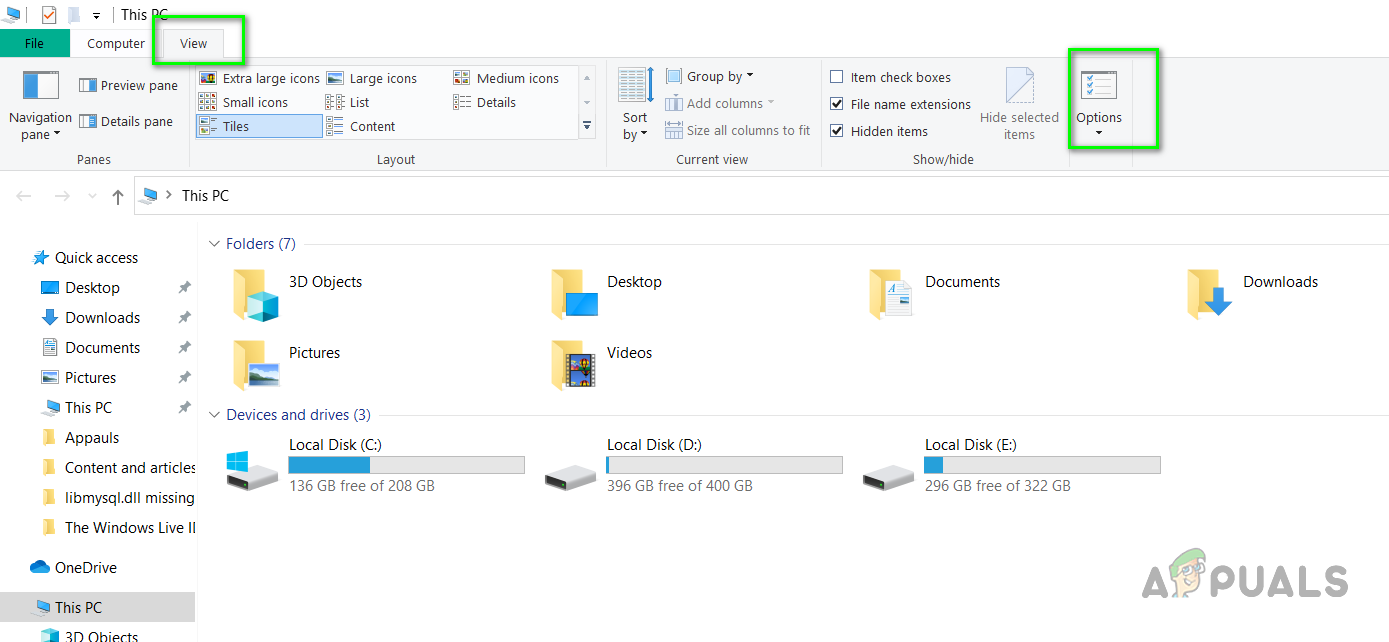Click the 136 GB free of 208 GB text
The image size is (1389, 642).
coord(362,486)
